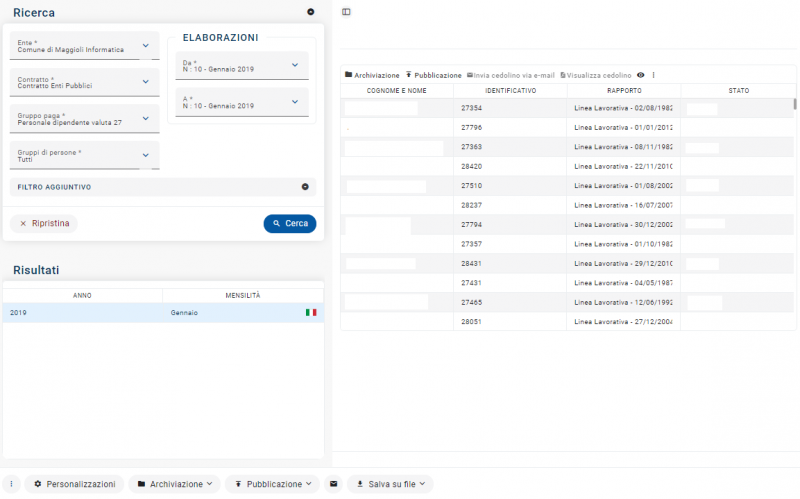Click Pubblicazione in the table toolbar
Image resolution: width=800 pixels, height=499 pixels.
434,75
